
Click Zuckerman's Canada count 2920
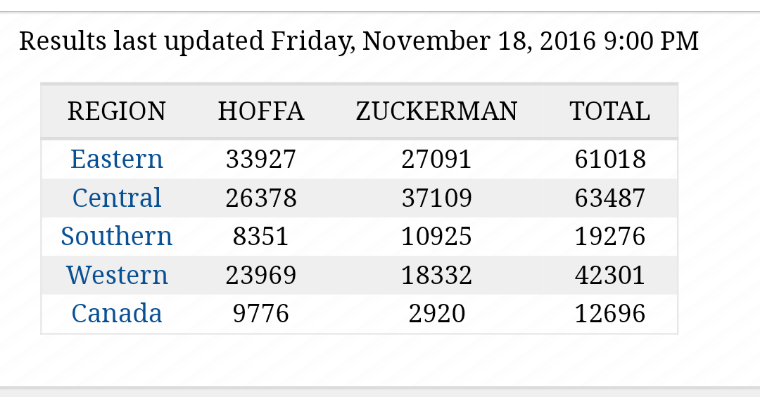(436, 313)
